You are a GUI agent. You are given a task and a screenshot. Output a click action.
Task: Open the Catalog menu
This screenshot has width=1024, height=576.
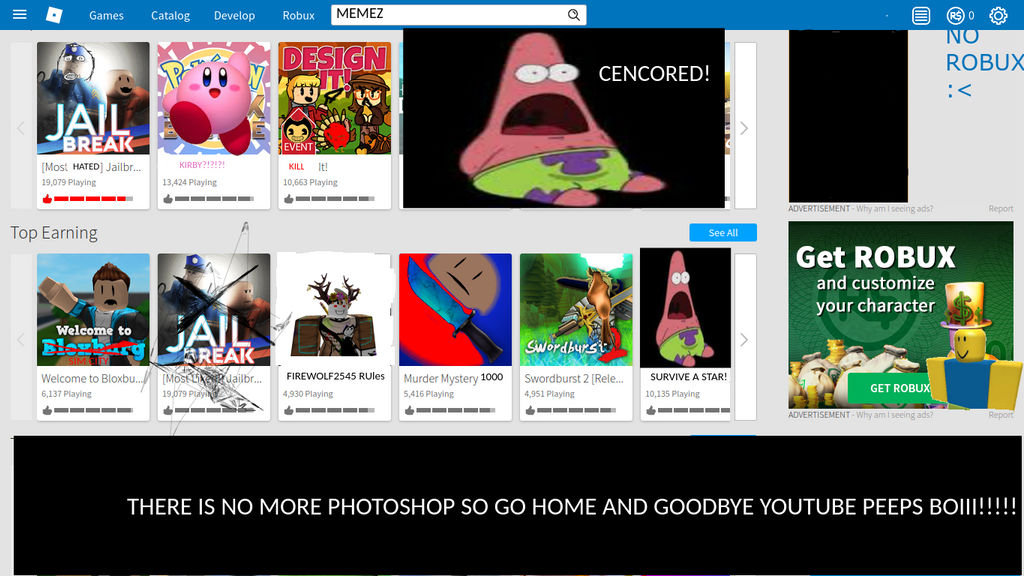170,15
